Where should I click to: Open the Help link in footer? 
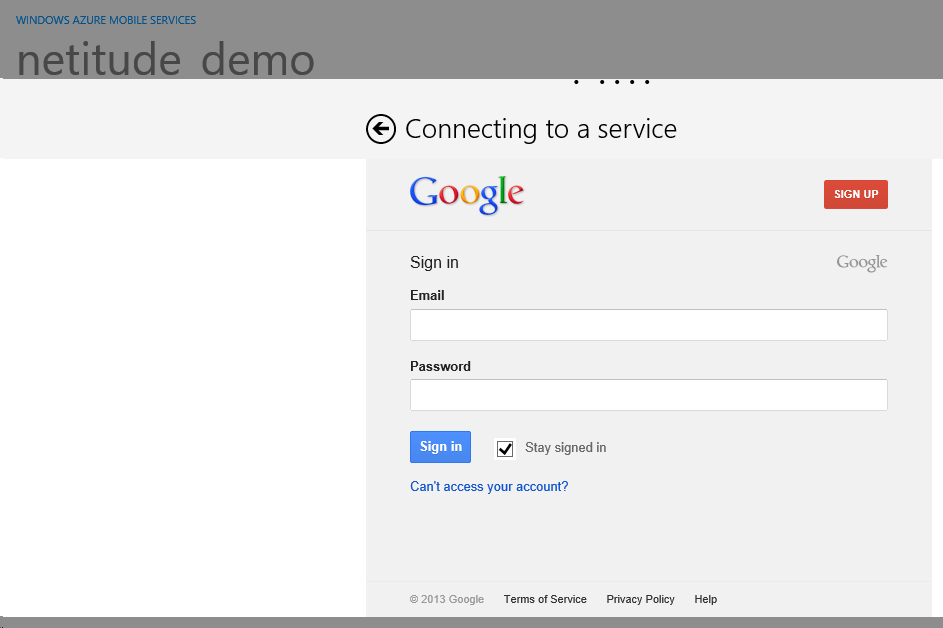[705, 599]
